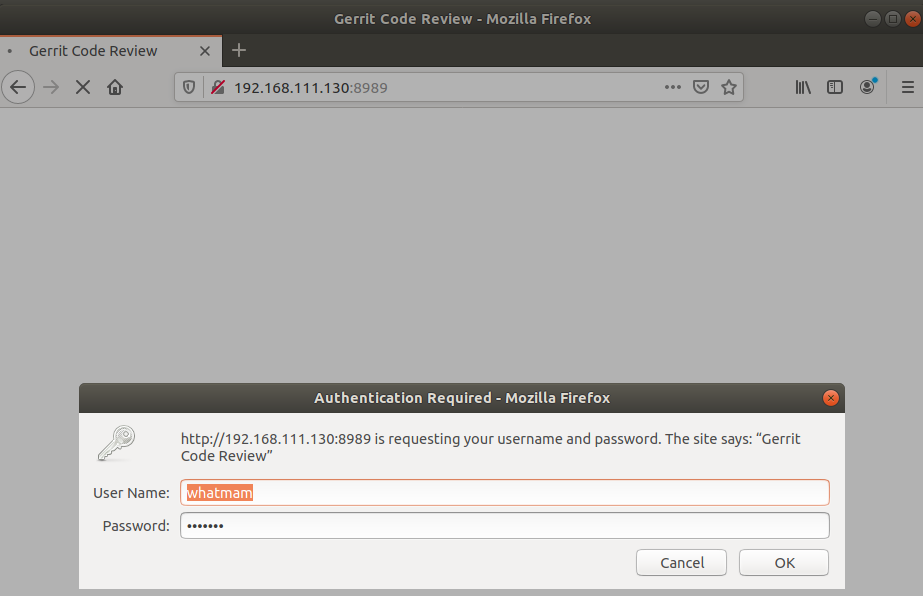Click the User Name field
Viewport: 923px width, 596px height.
(x=504, y=492)
